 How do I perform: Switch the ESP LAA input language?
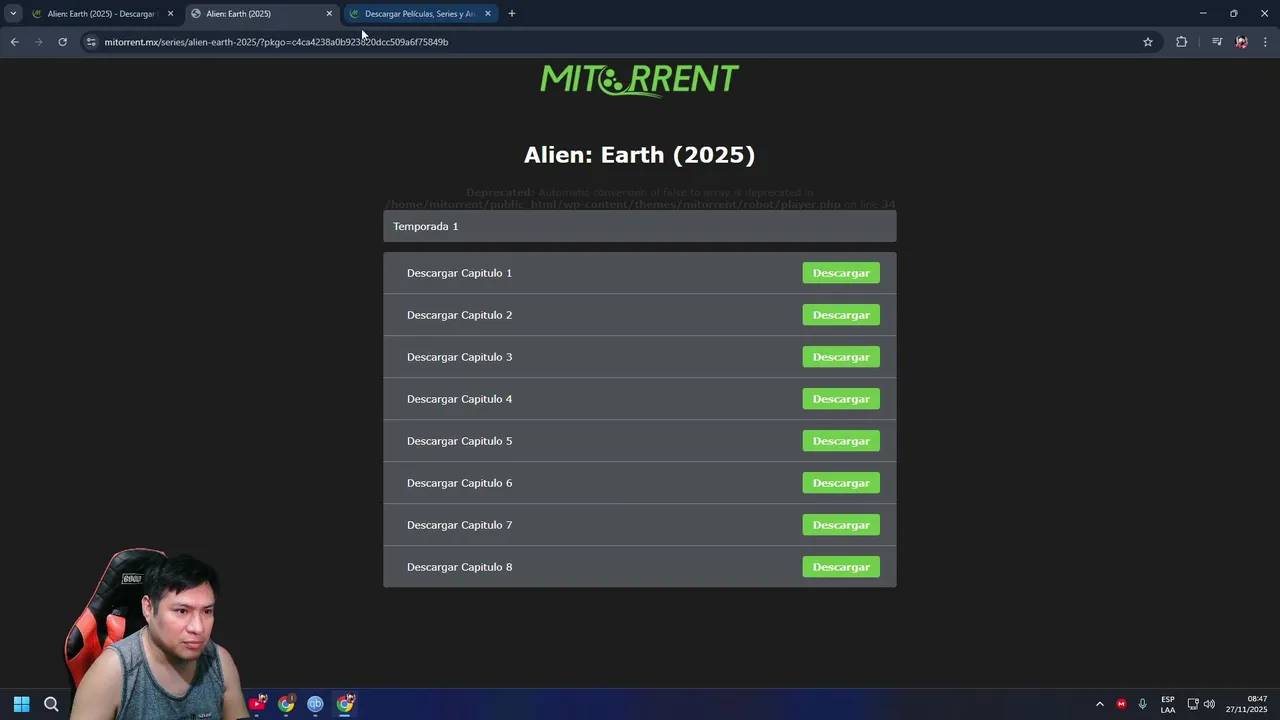pyautogui.click(x=1168, y=704)
